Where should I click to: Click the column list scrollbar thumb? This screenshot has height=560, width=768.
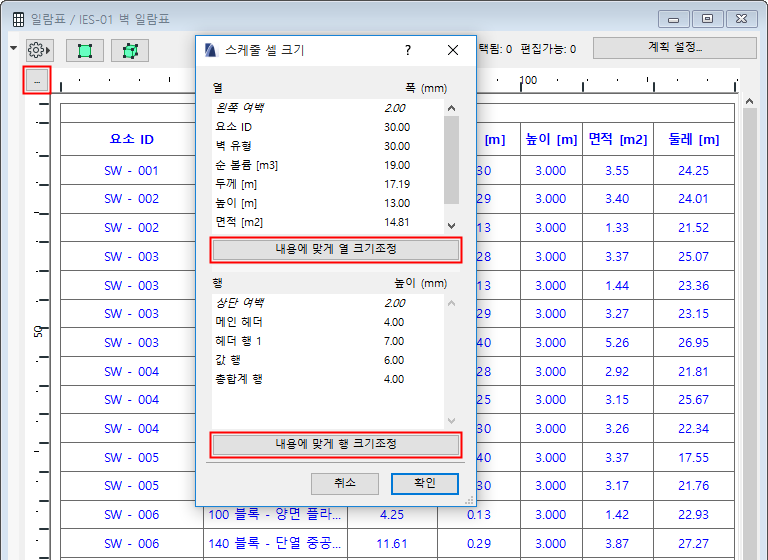(451, 159)
